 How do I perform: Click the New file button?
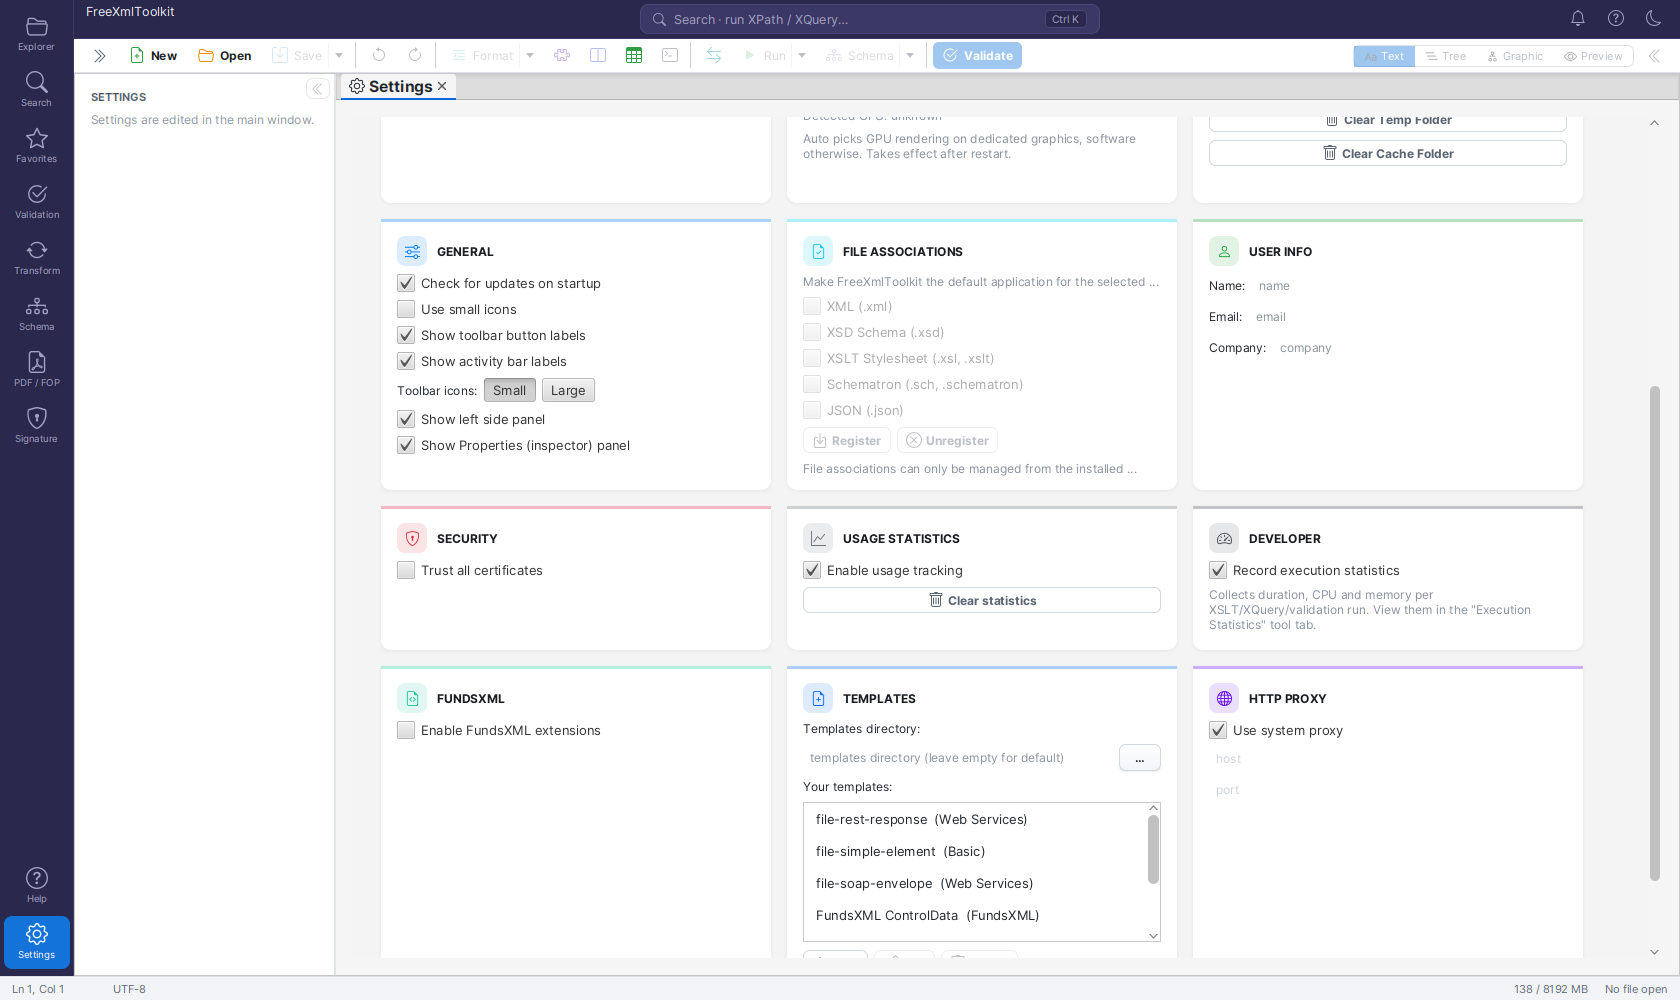pos(153,56)
